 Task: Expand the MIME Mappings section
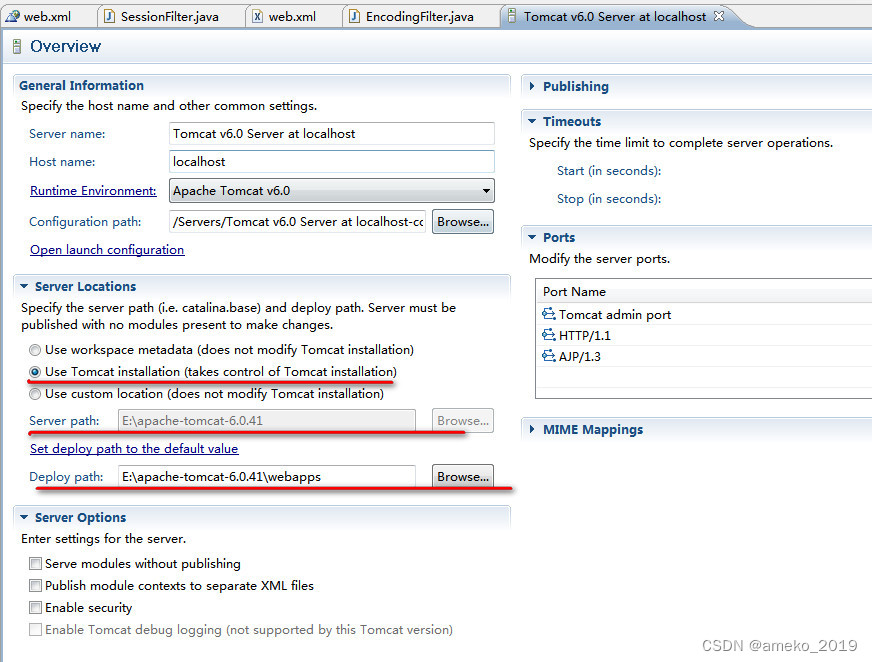(532, 429)
